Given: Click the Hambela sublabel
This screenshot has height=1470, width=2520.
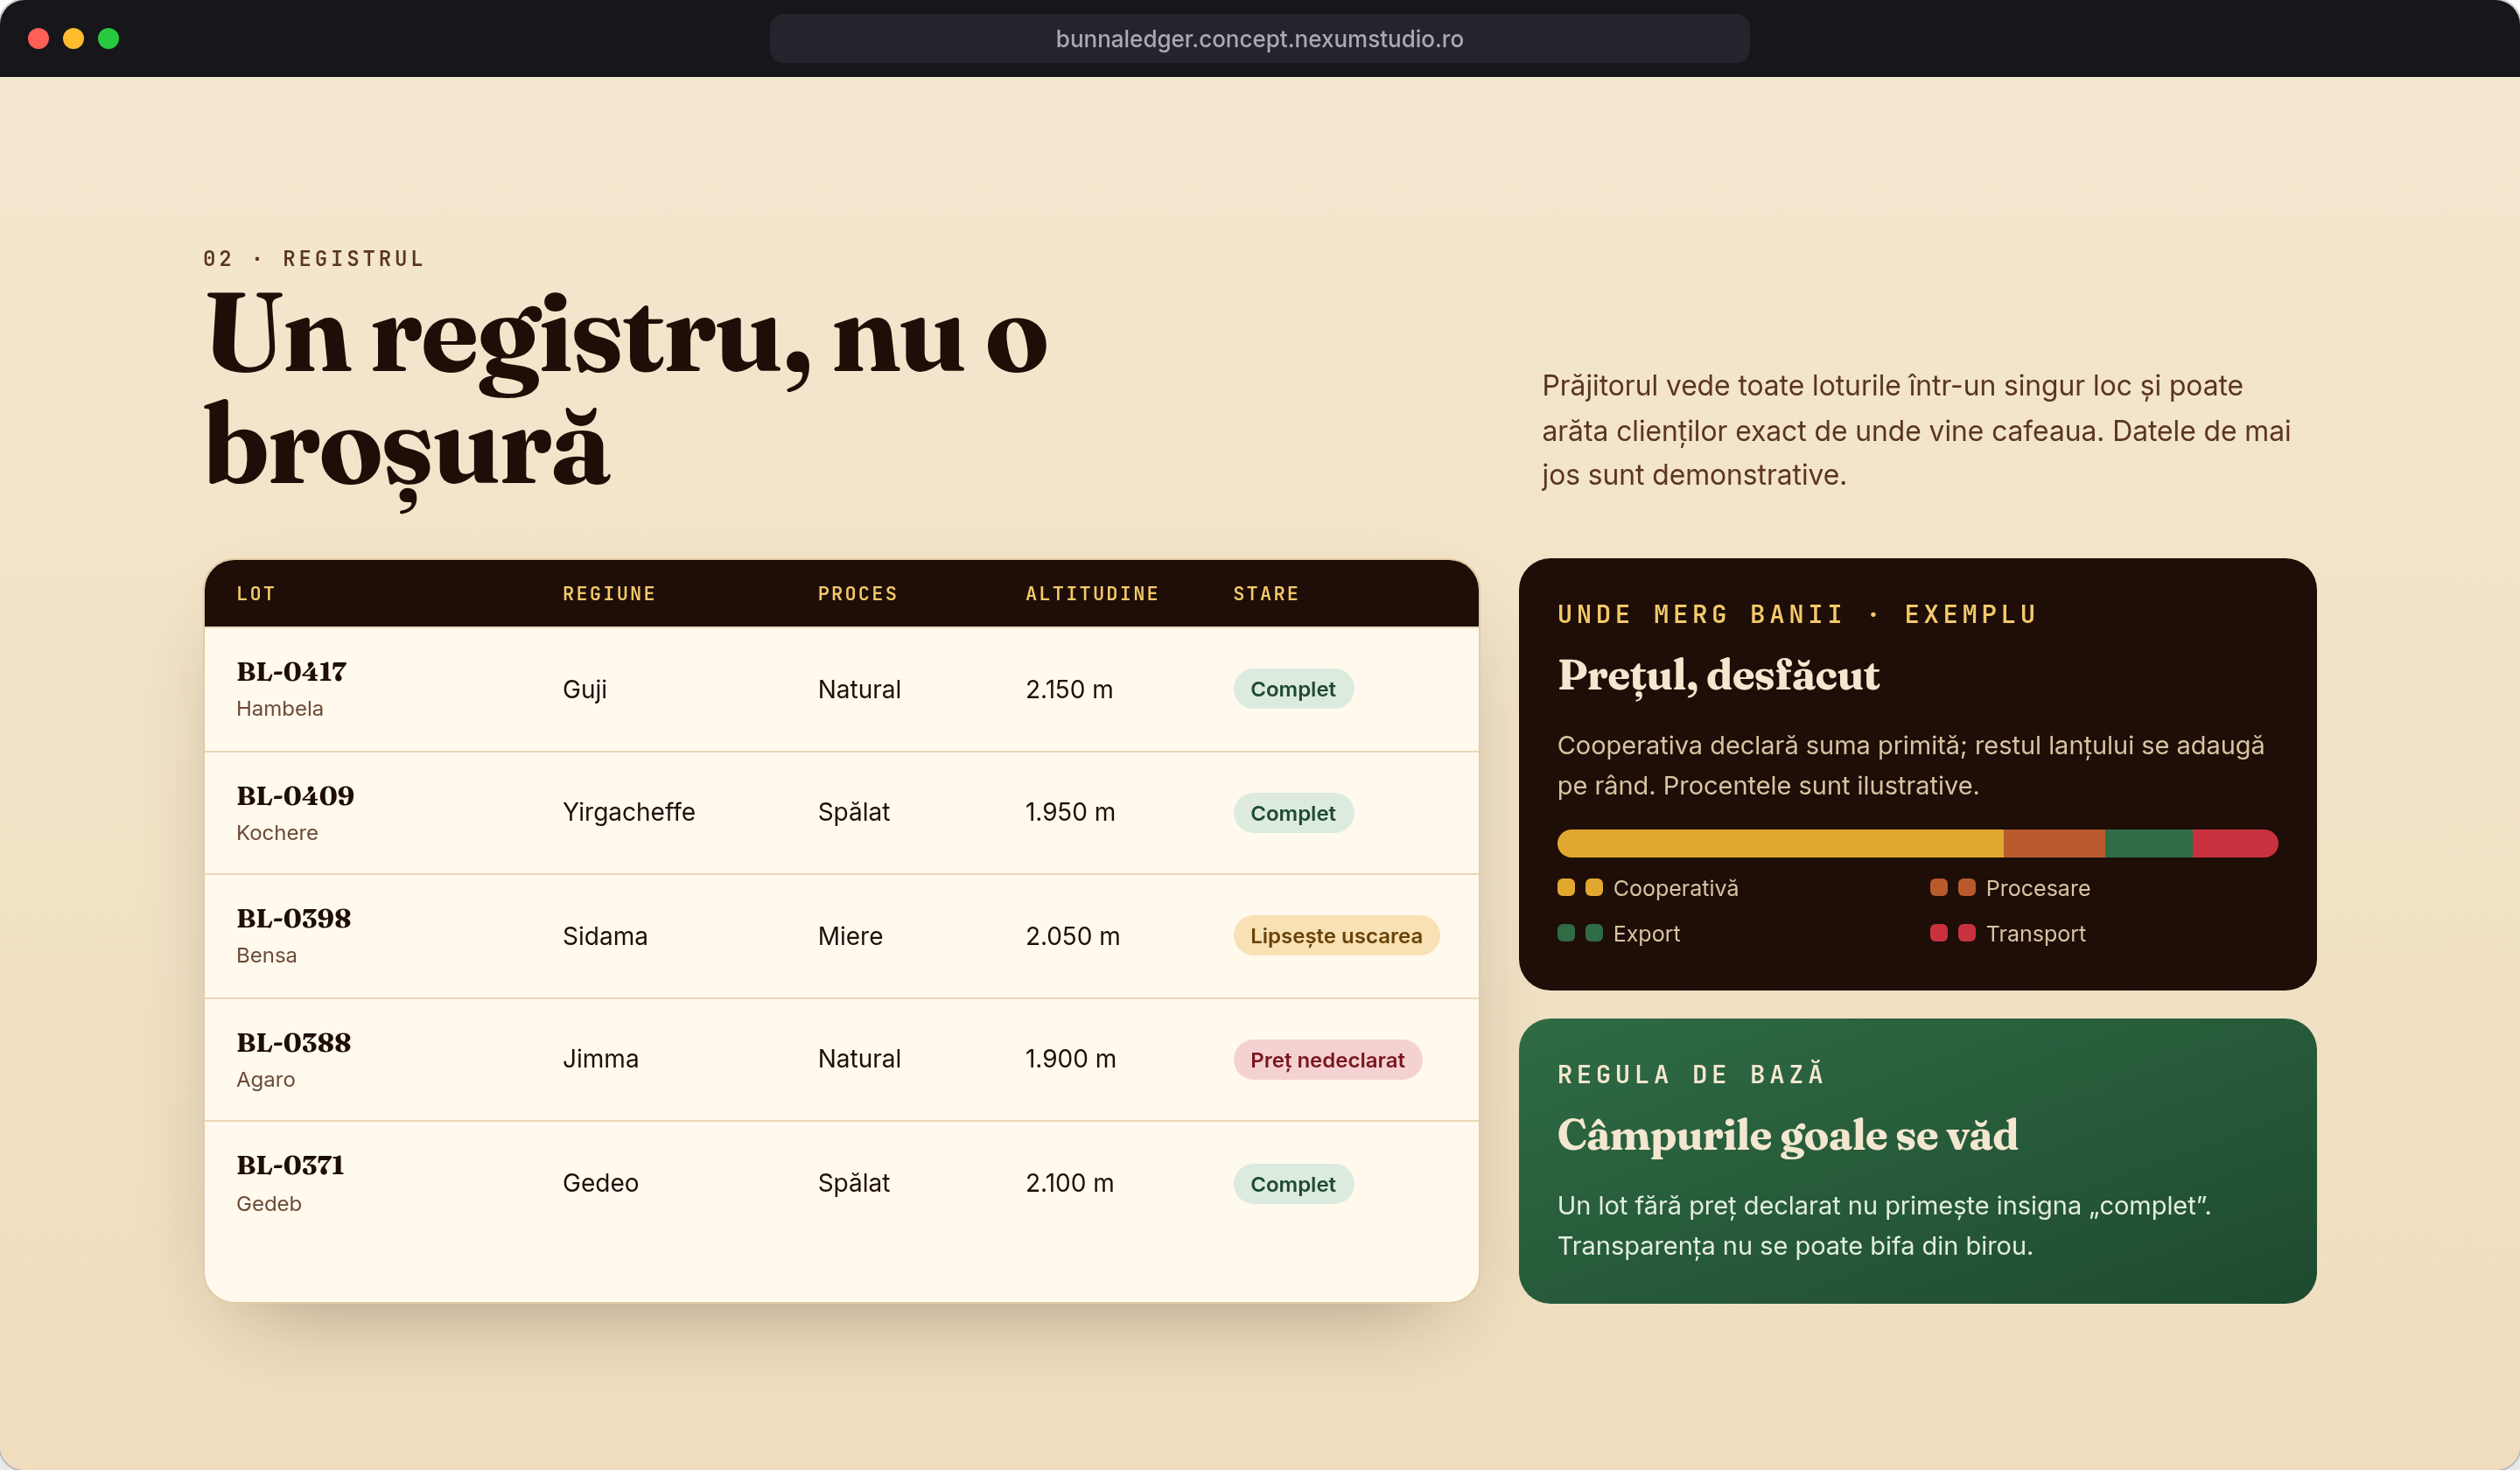Looking at the screenshot, I should (x=280, y=709).
